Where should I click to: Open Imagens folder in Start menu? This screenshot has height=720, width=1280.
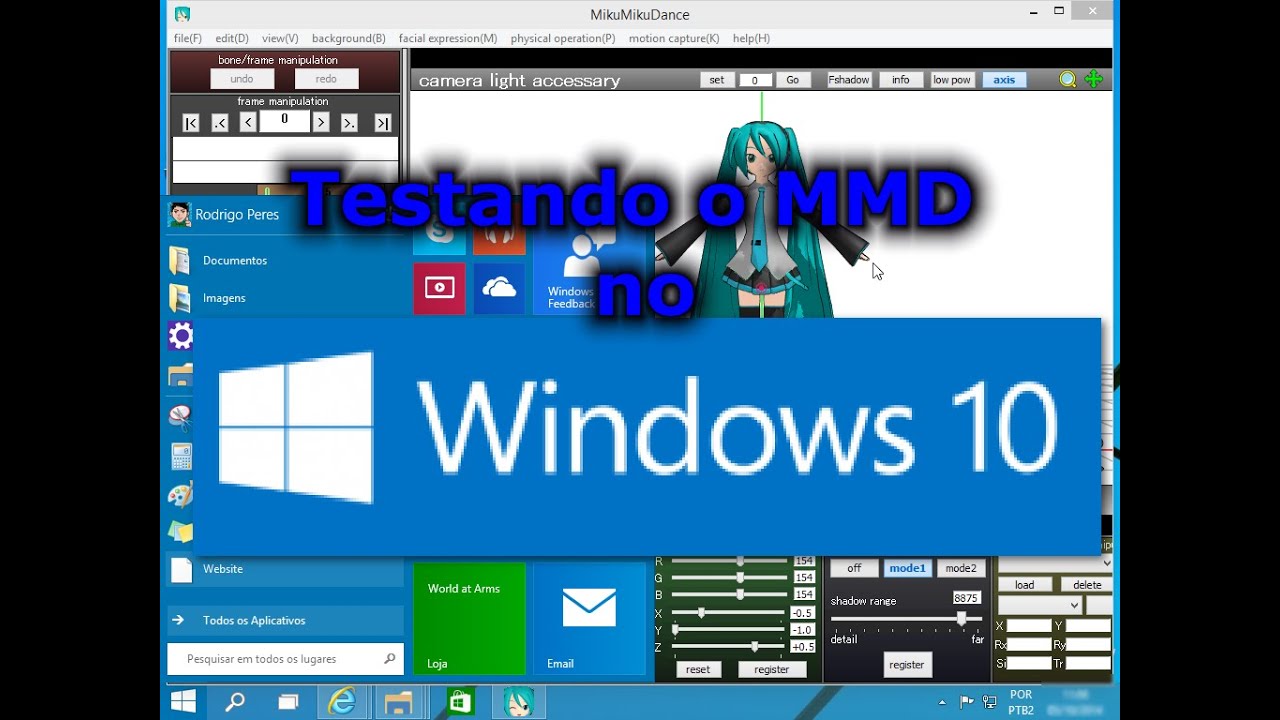tap(284, 298)
